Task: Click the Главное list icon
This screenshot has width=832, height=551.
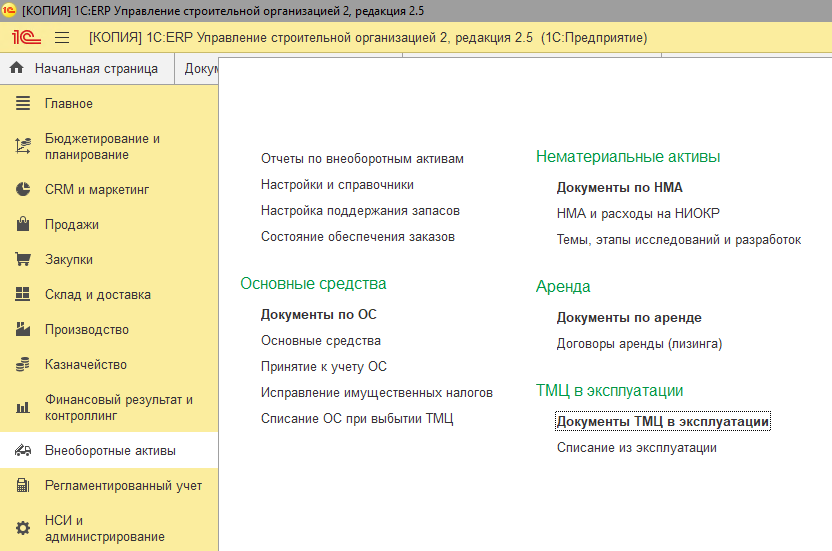Action: click(23, 104)
